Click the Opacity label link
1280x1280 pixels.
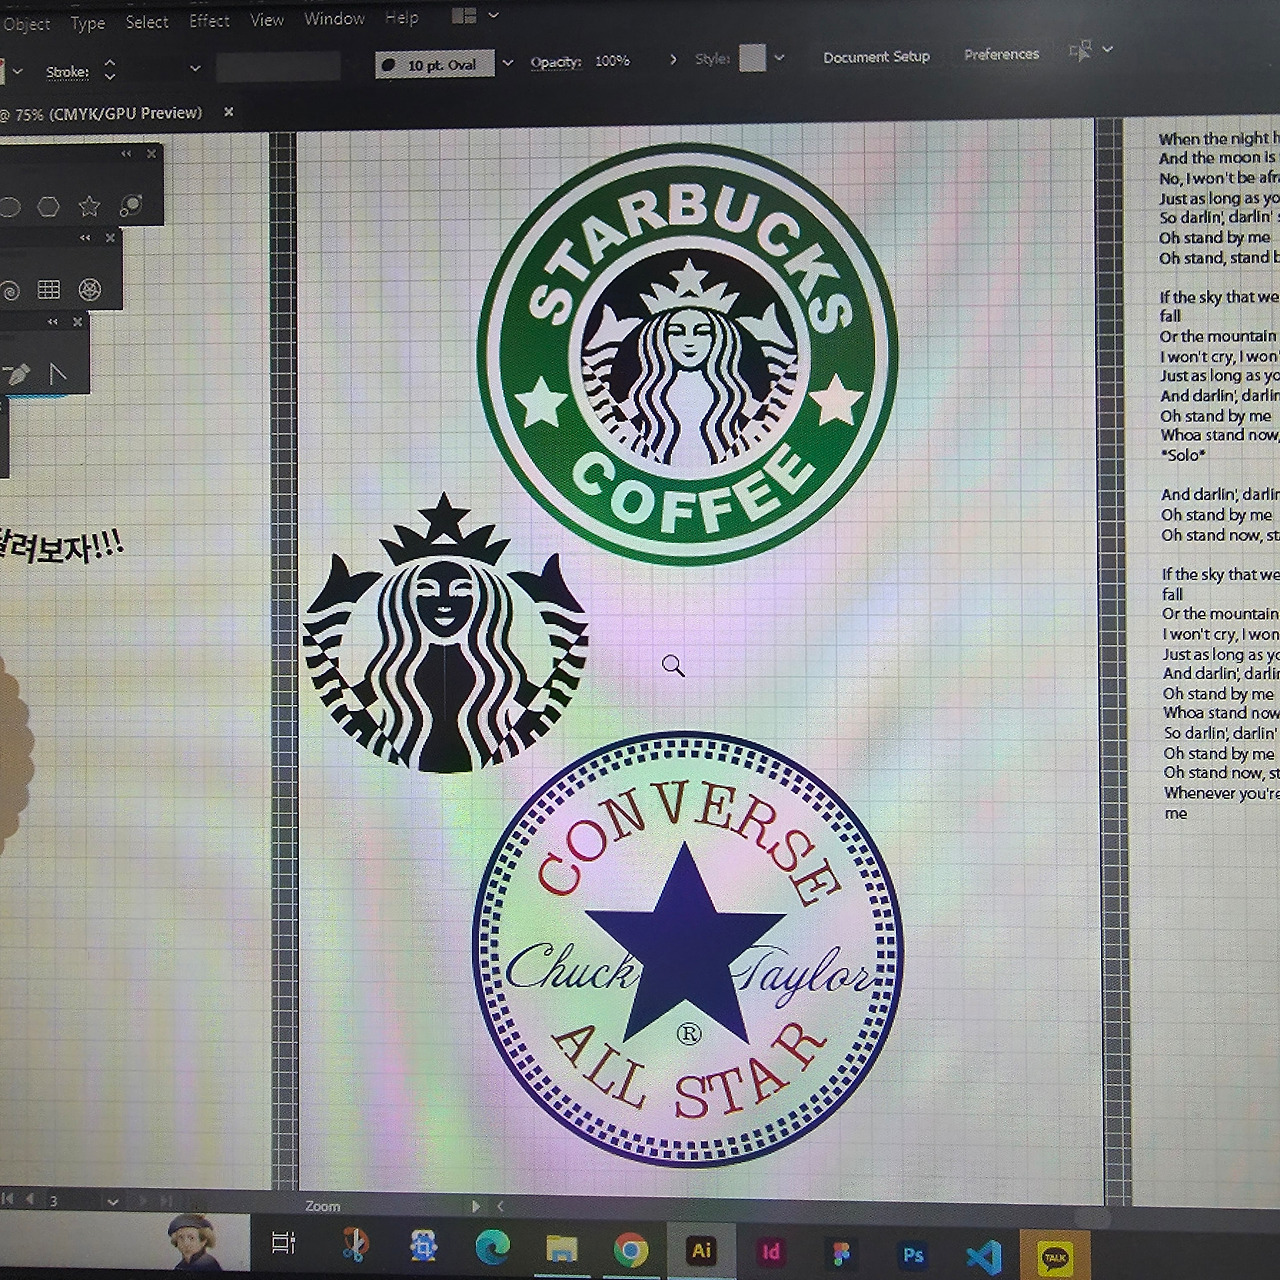click(556, 62)
